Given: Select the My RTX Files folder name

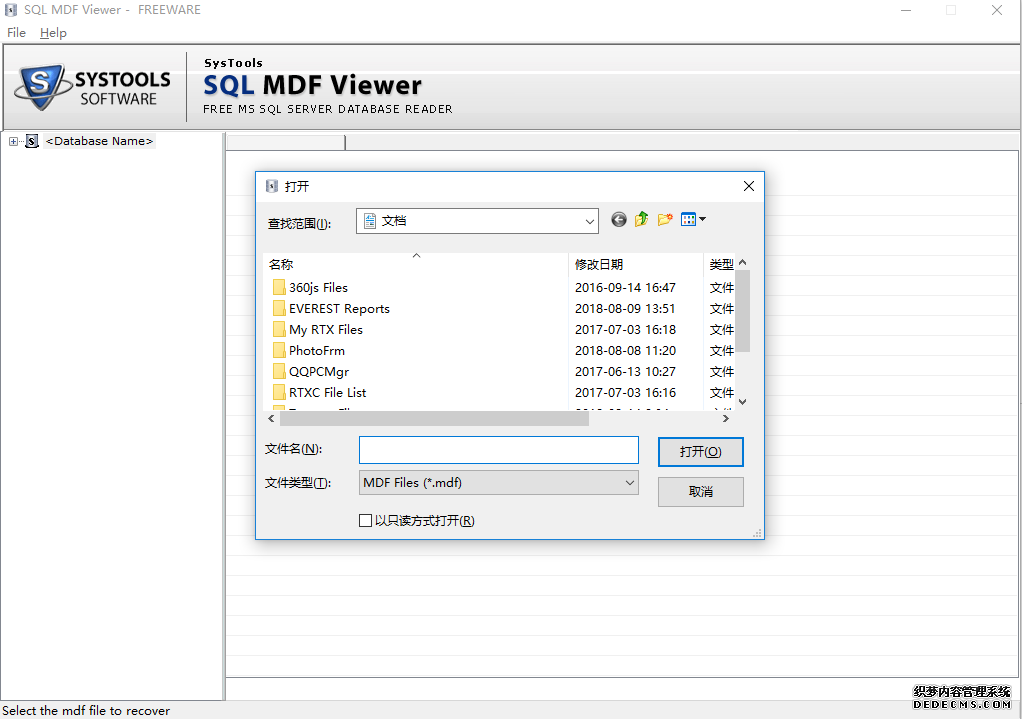Looking at the screenshot, I should [x=325, y=329].
